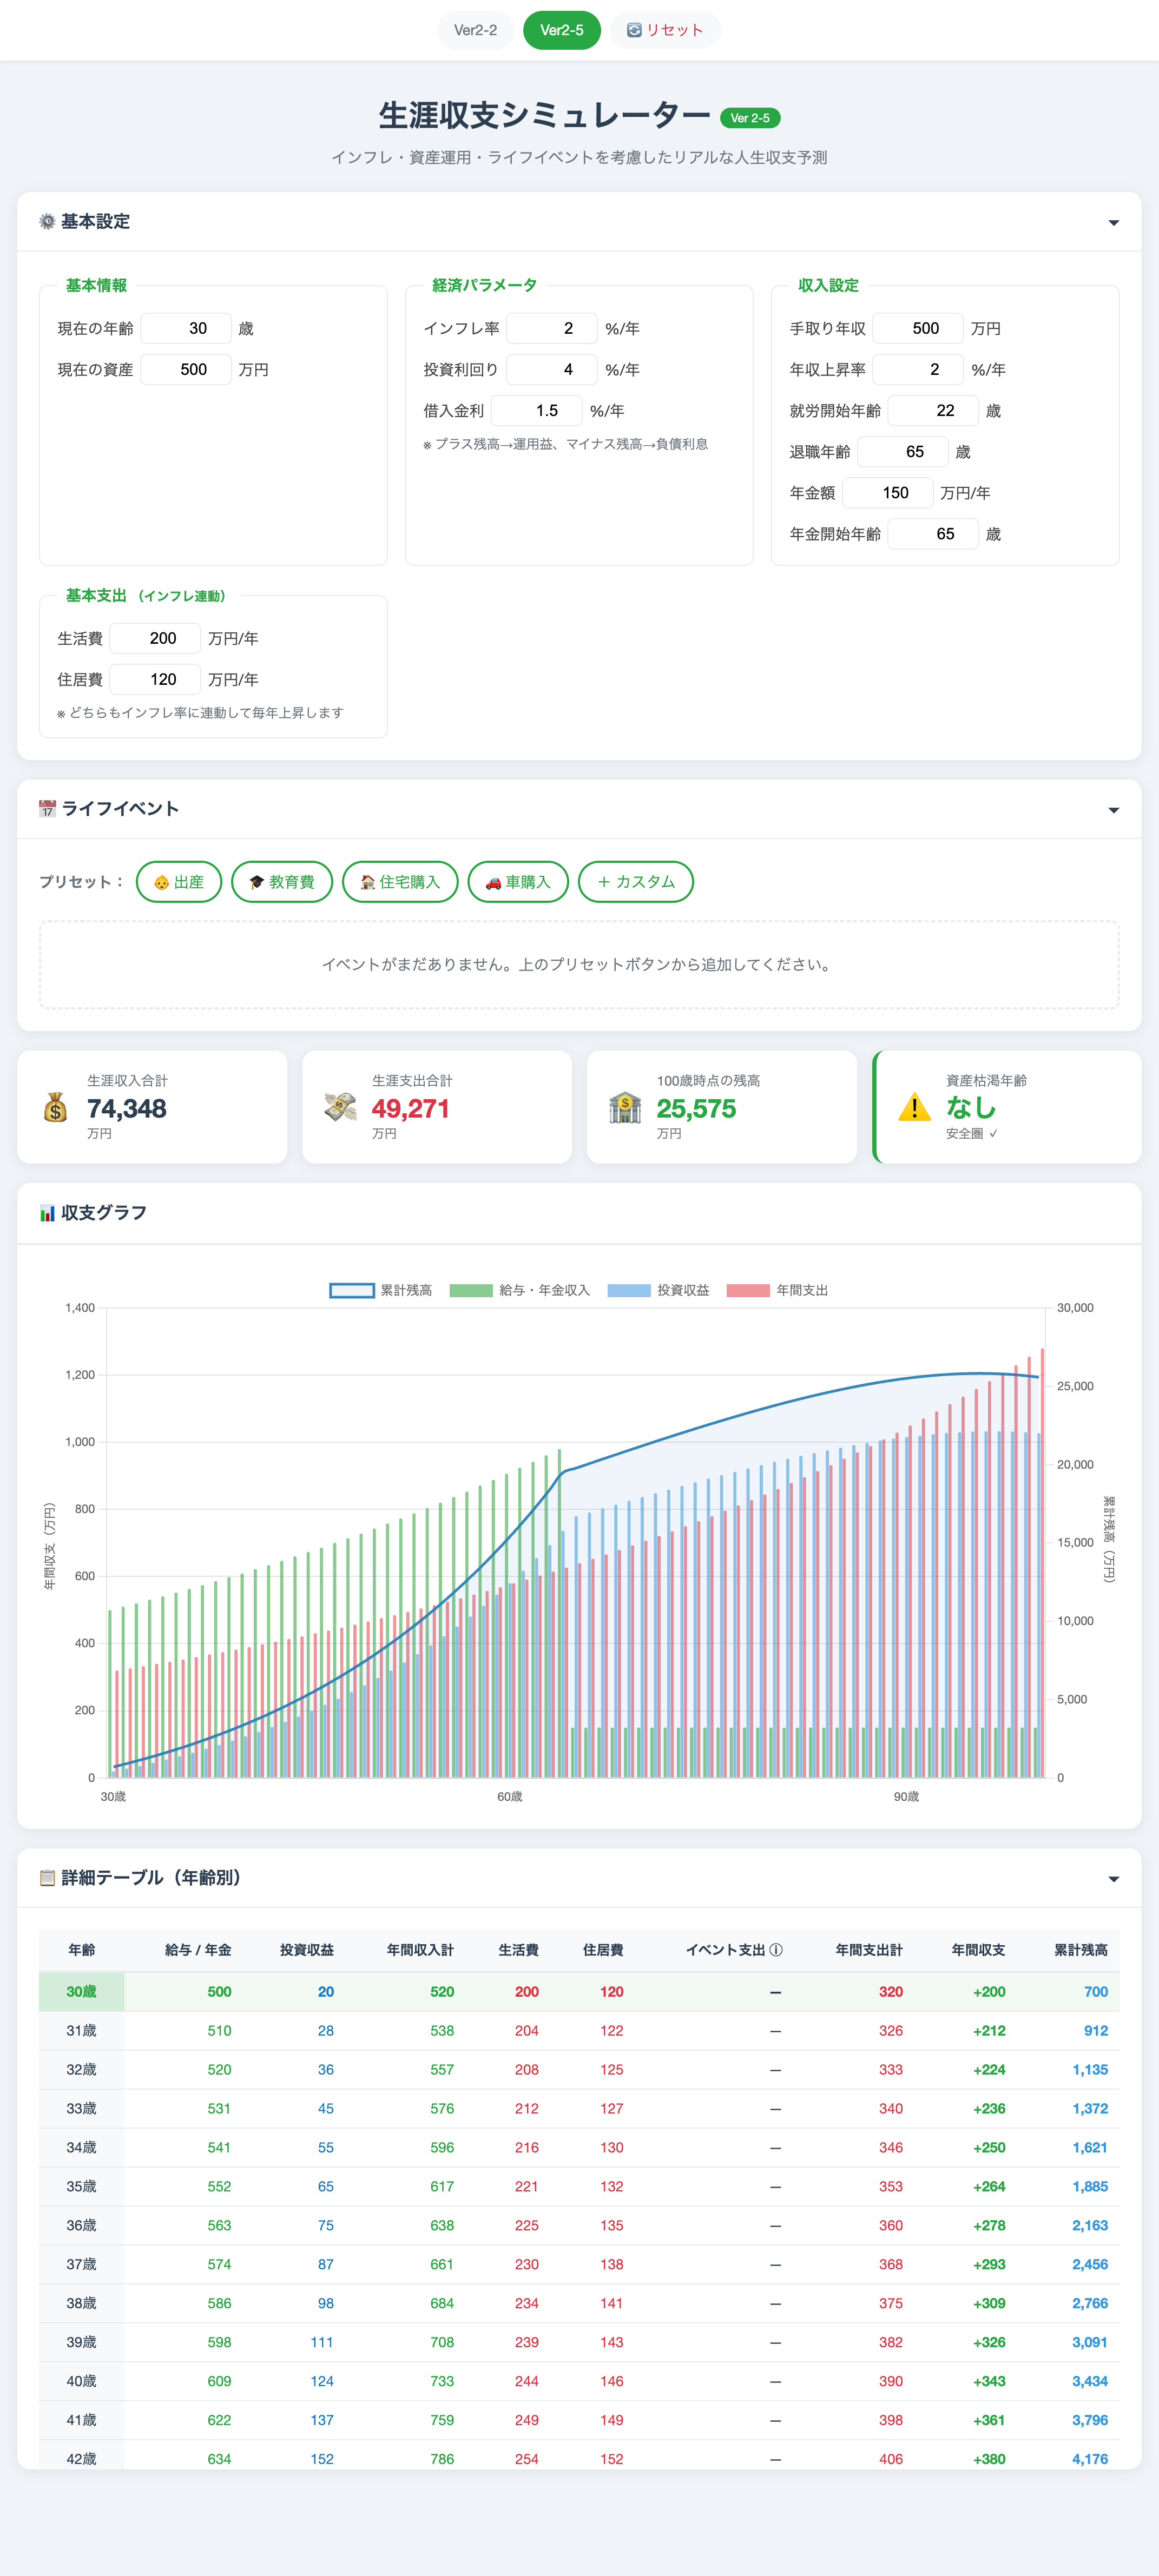Toggle the 投資収益 legend series
1159x2576 pixels.
658,1290
